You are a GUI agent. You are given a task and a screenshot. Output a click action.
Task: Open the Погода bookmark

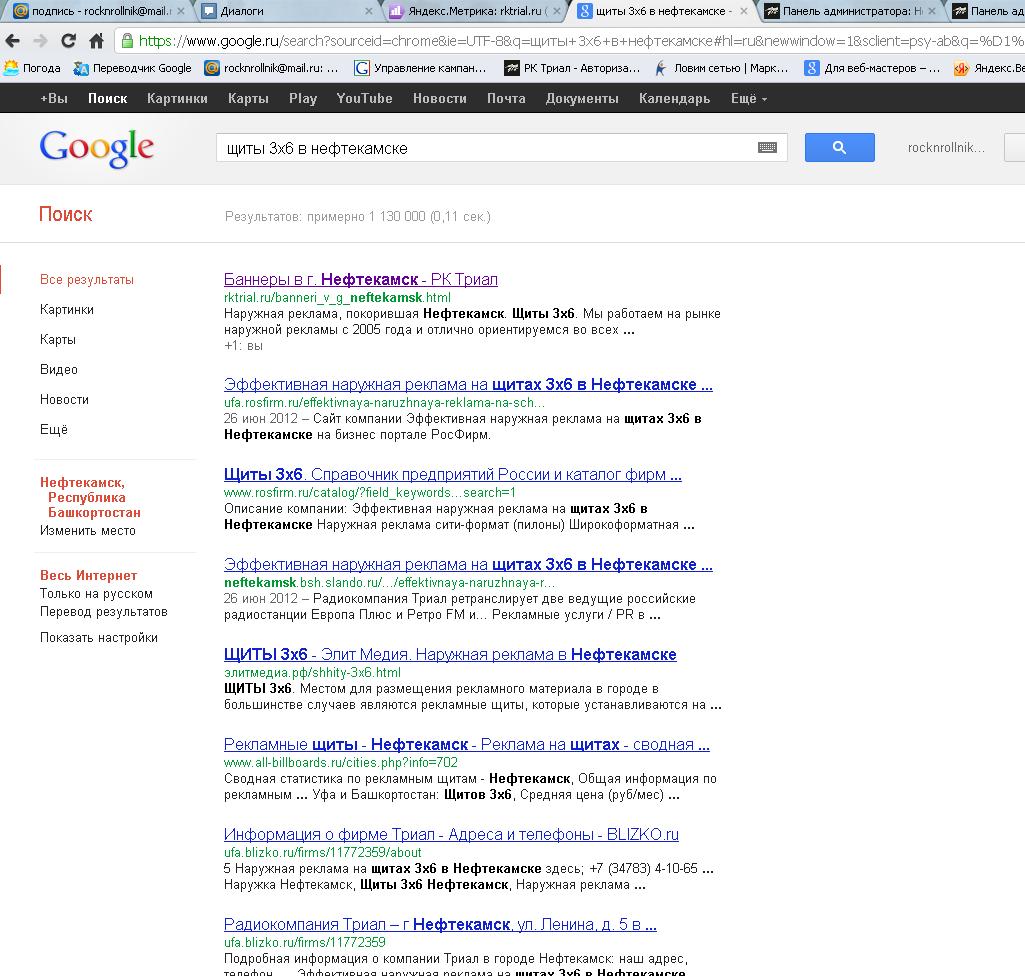[x=33, y=68]
